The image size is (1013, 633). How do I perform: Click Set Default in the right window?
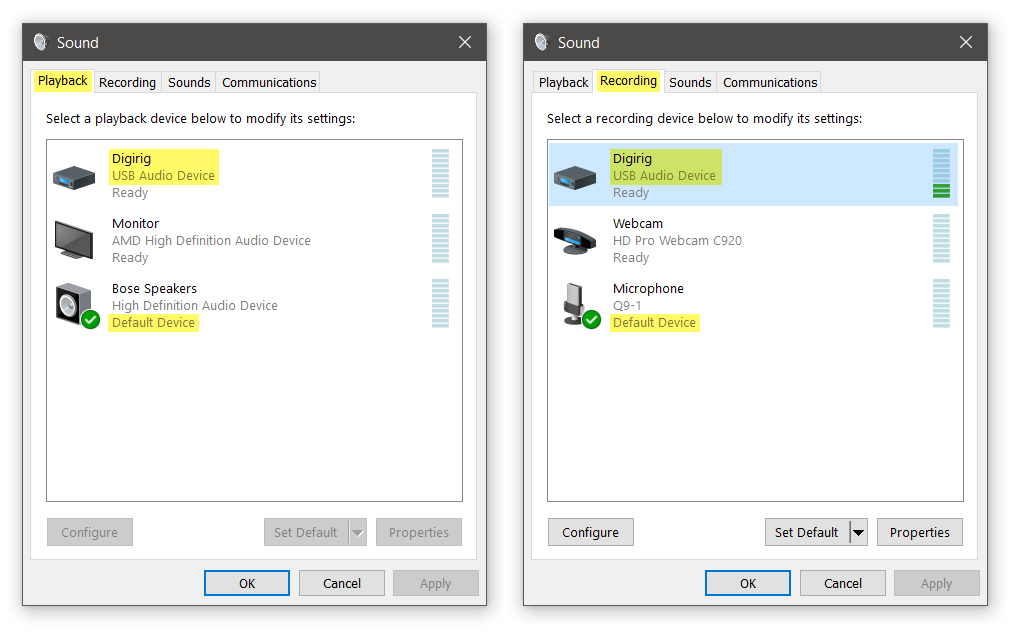pos(807,532)
